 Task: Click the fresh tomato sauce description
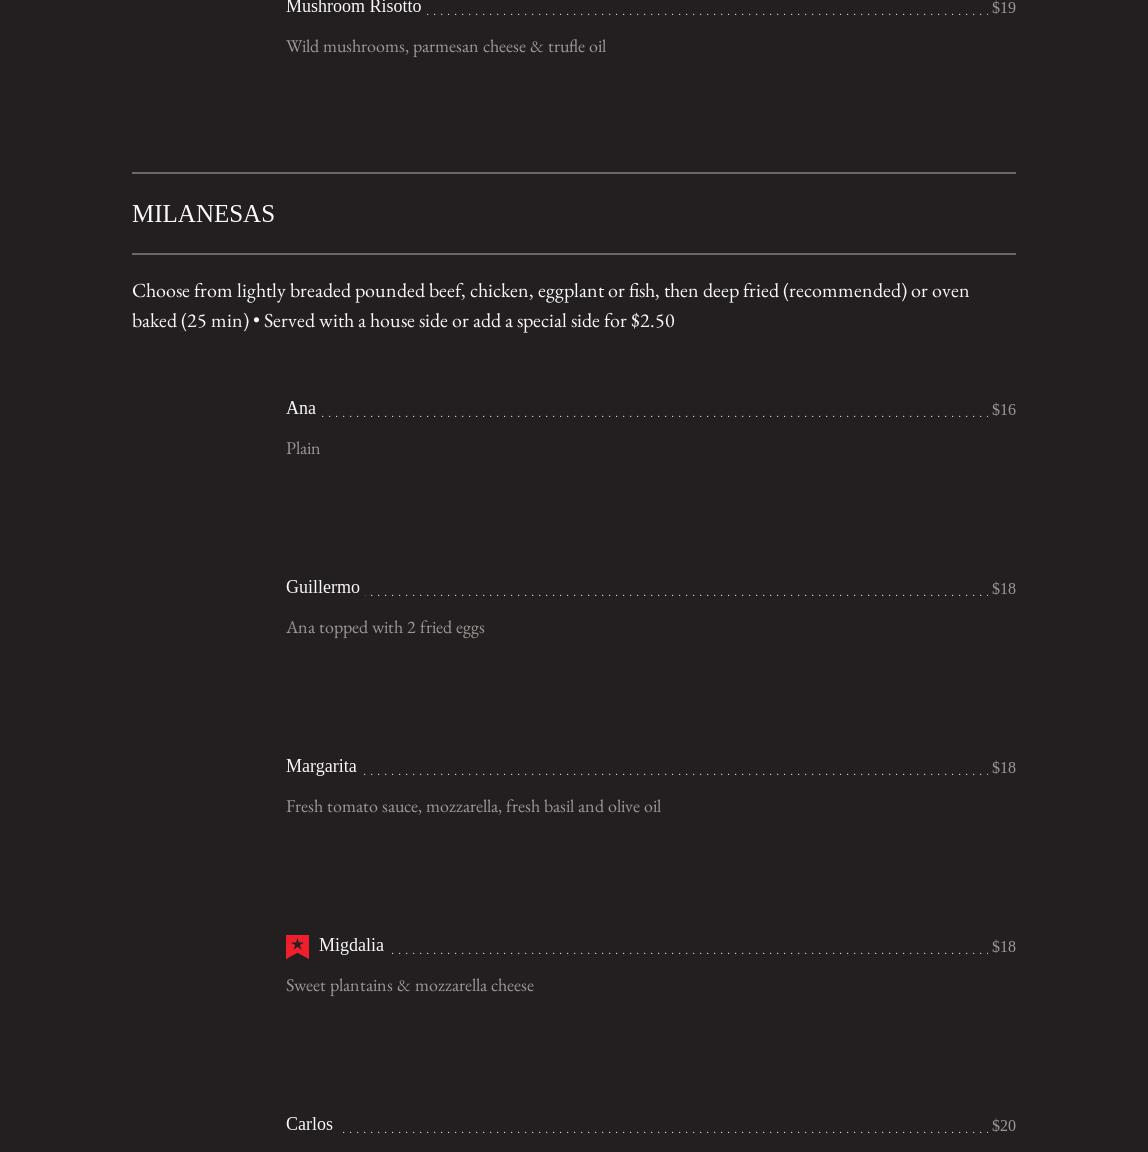pyautogui.click(x=473, y=806)
